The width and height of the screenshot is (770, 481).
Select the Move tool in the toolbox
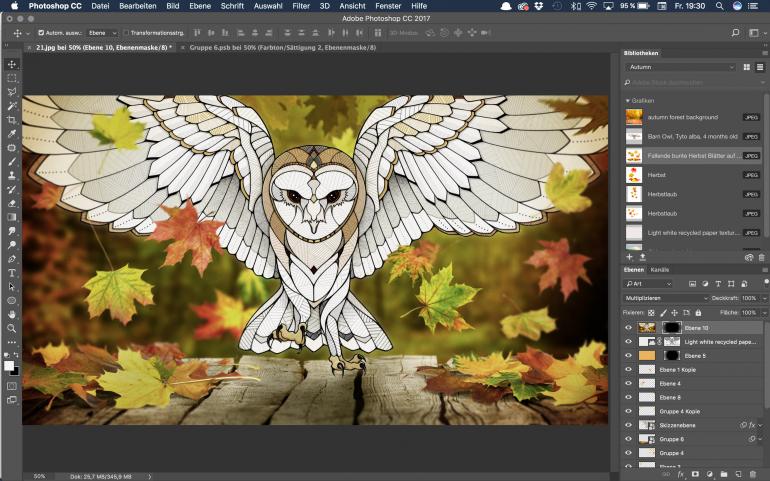(12, 64)
